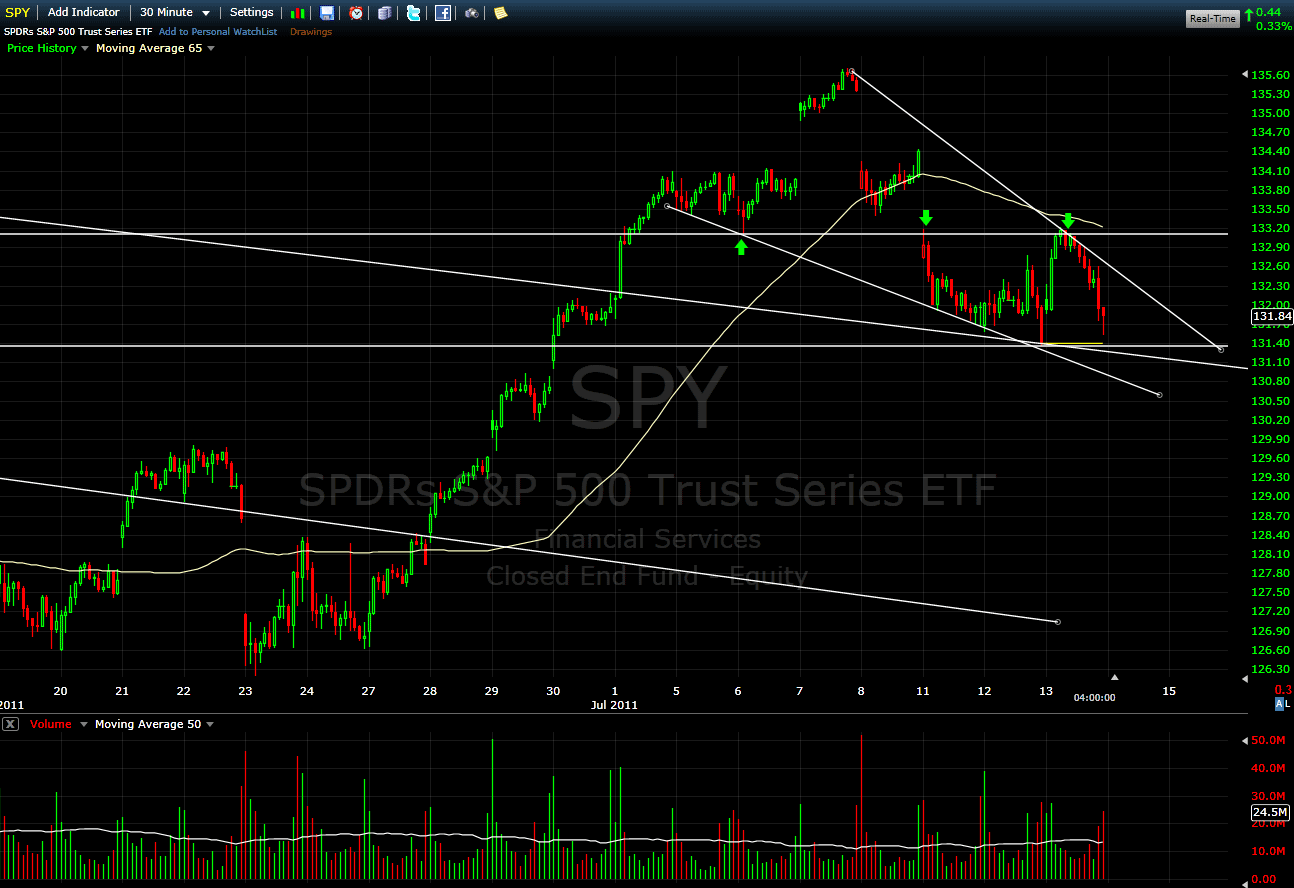Click the 131.84 current price label
Image resolution: width=1294 pixels, height=888 pixels.
pyautogui.click(x=1272, y=317)
